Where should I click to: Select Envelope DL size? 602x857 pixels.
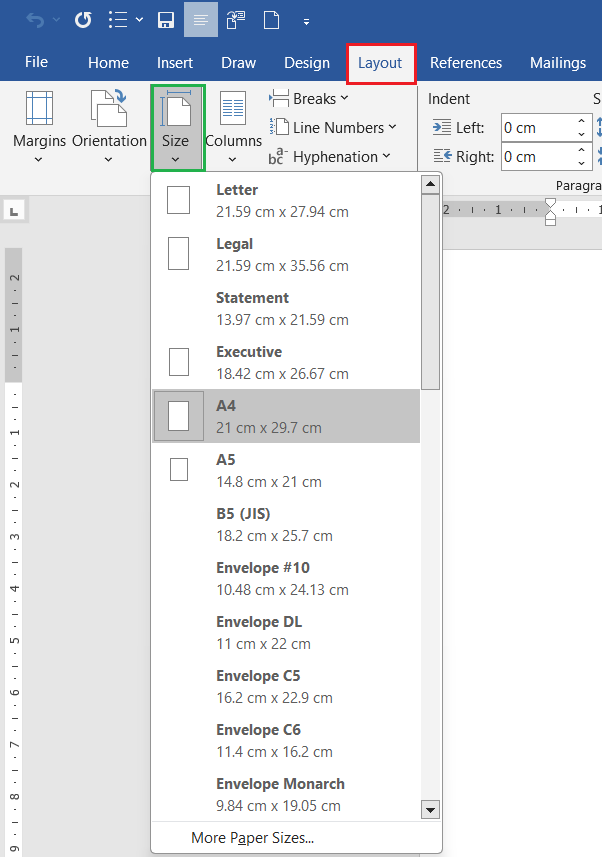[286, 633]
